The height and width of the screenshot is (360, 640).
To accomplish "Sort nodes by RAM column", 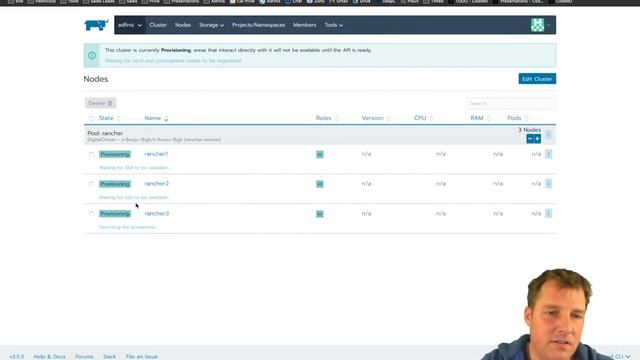I will point(480,118).
